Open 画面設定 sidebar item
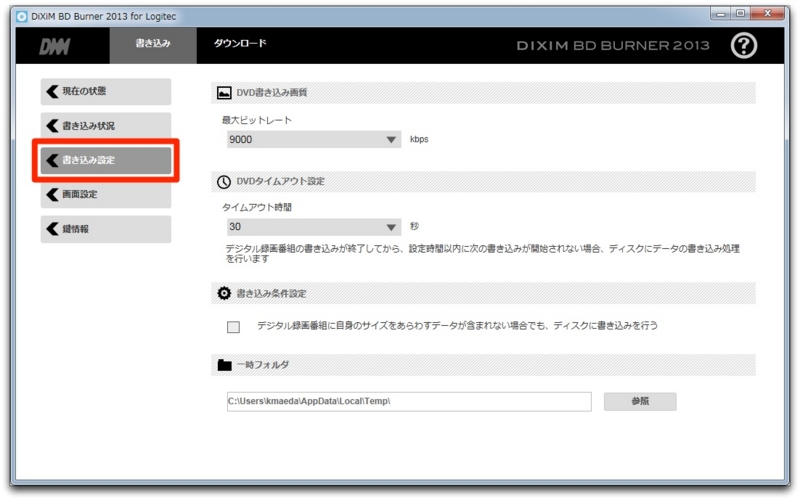This screenshot has width=800, height=500. (106, 194)
